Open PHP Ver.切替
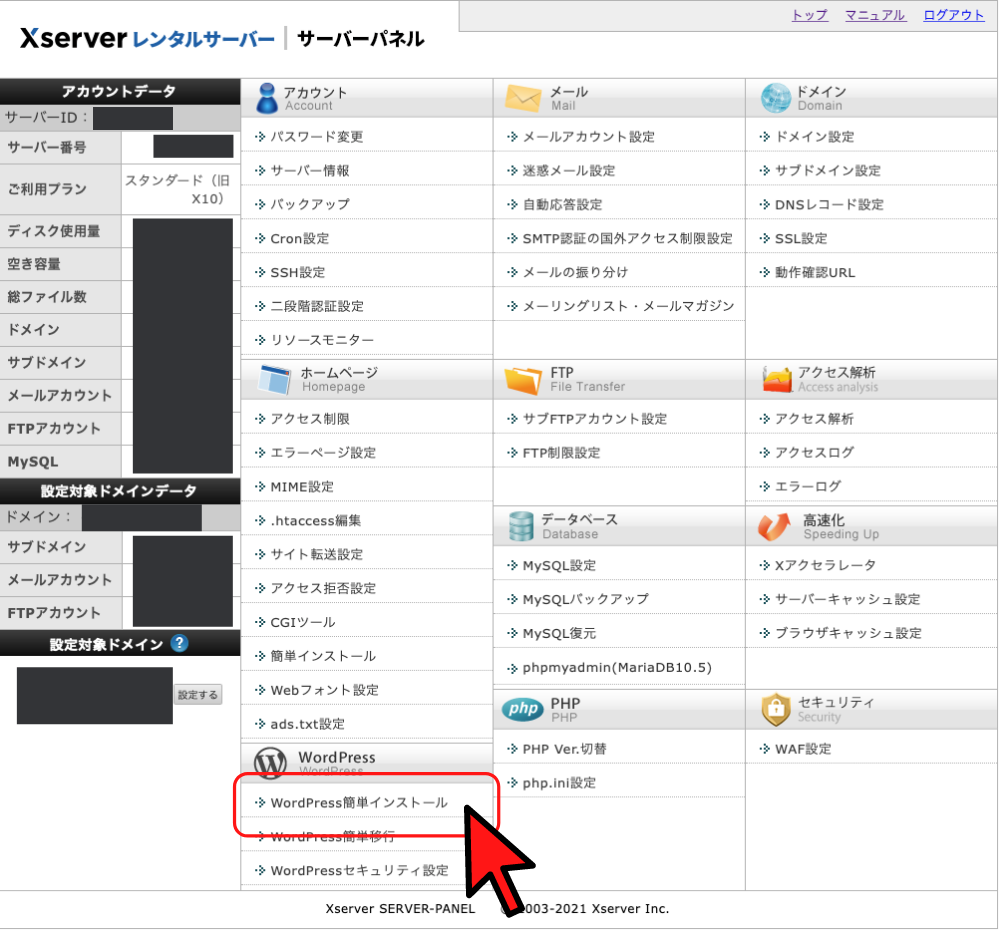Viewport: 1000px width, 930px height. click(564, 749)
